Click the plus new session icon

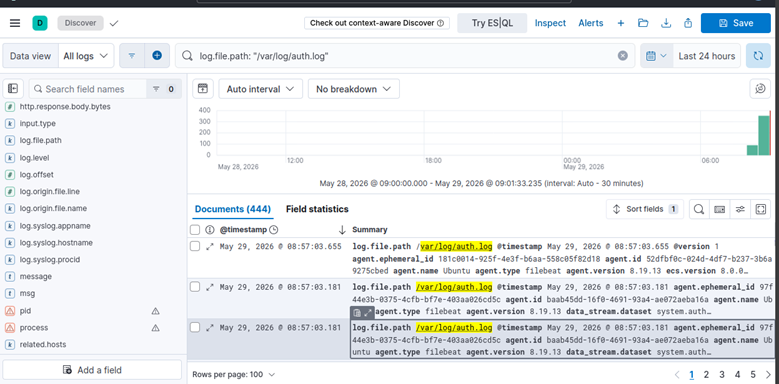(621, 23)
